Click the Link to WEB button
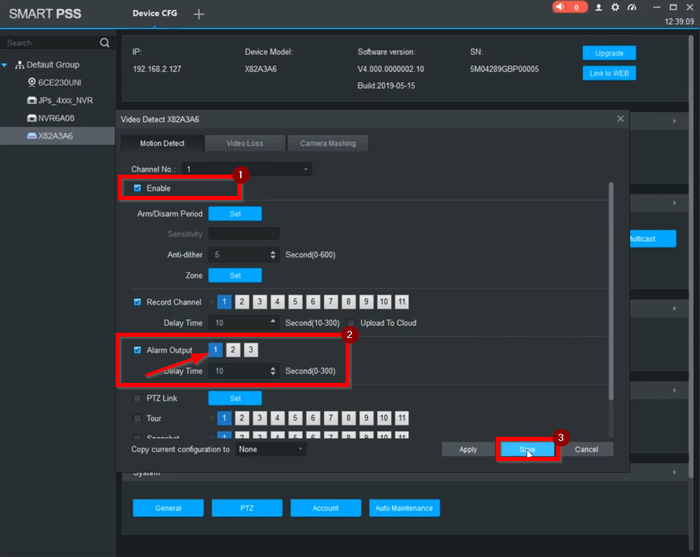700x557 pixels. pyautogui.click(x=609, y=73)
